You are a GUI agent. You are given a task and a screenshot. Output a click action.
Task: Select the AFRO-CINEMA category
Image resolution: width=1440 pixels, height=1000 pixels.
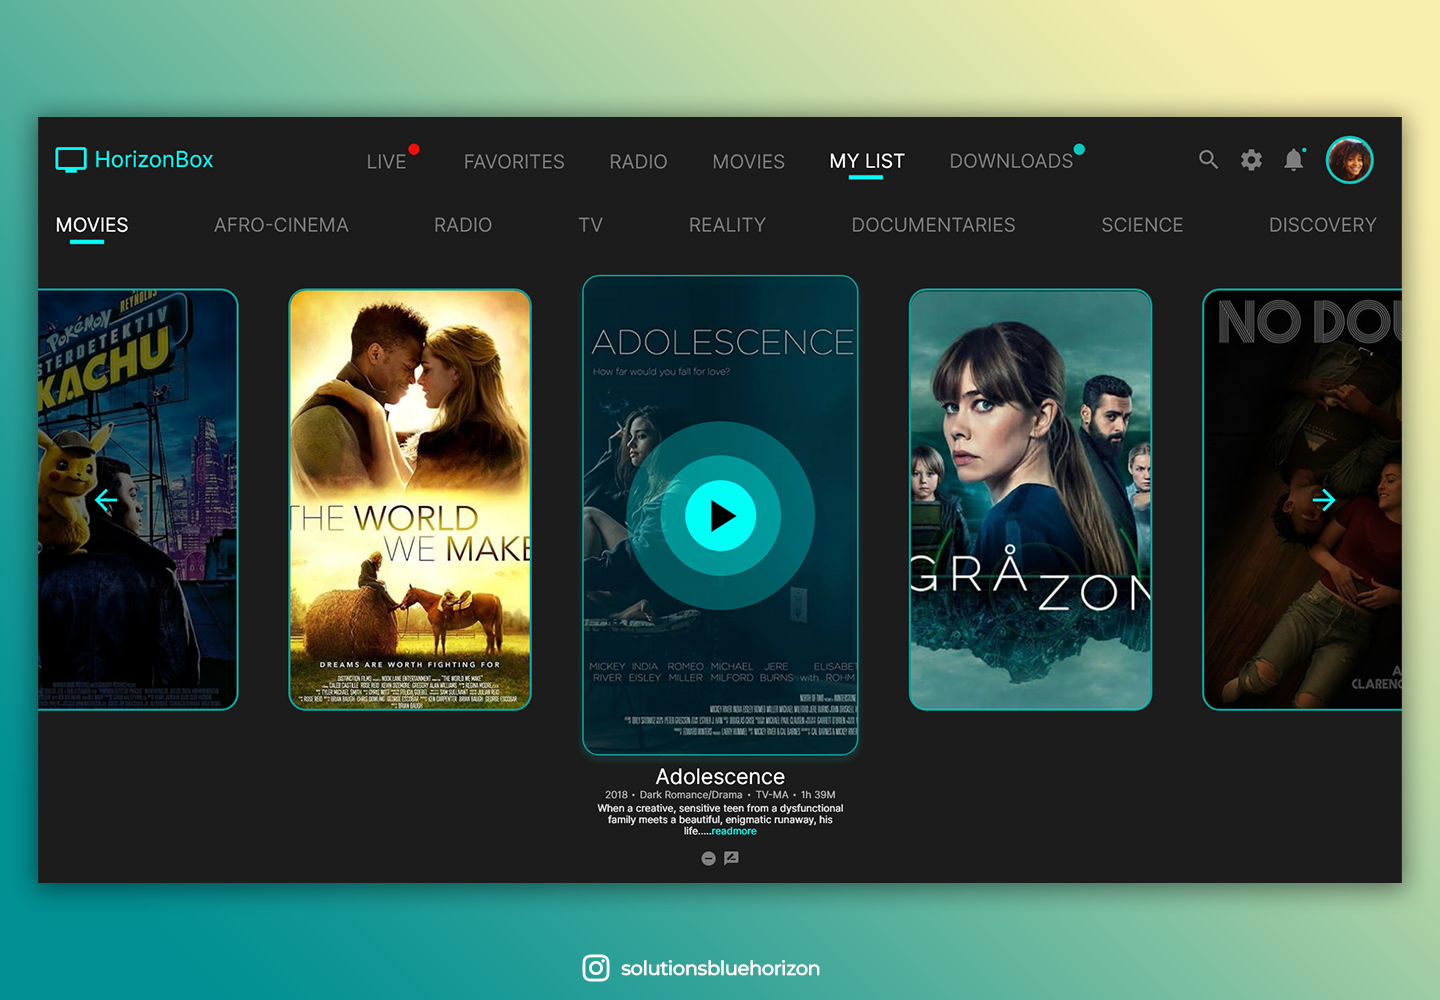(x=281, y=225)
